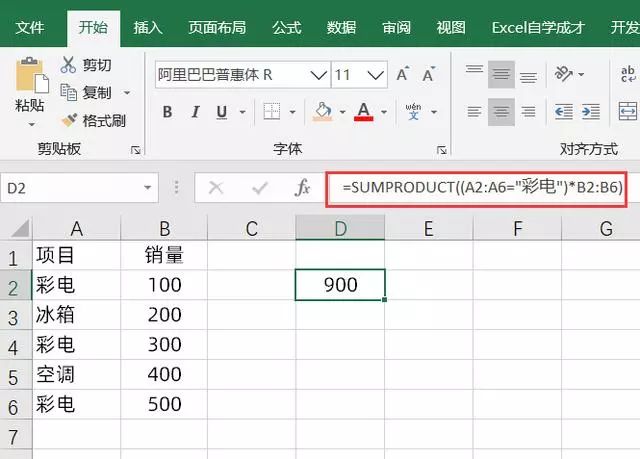Click the Paste (粘贴) clipboard icon

point(32,75)
